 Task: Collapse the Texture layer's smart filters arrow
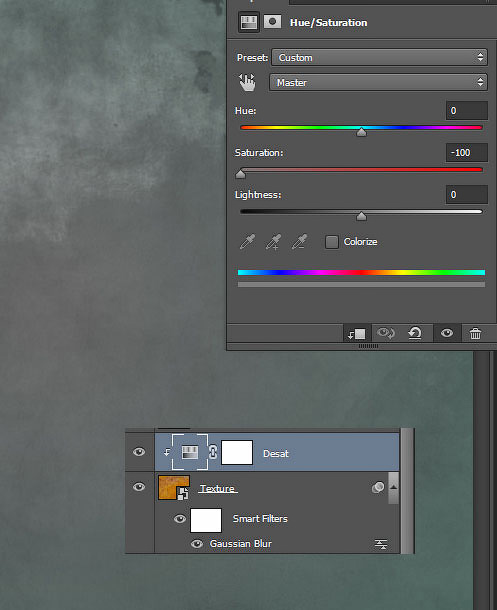(394, 487)
